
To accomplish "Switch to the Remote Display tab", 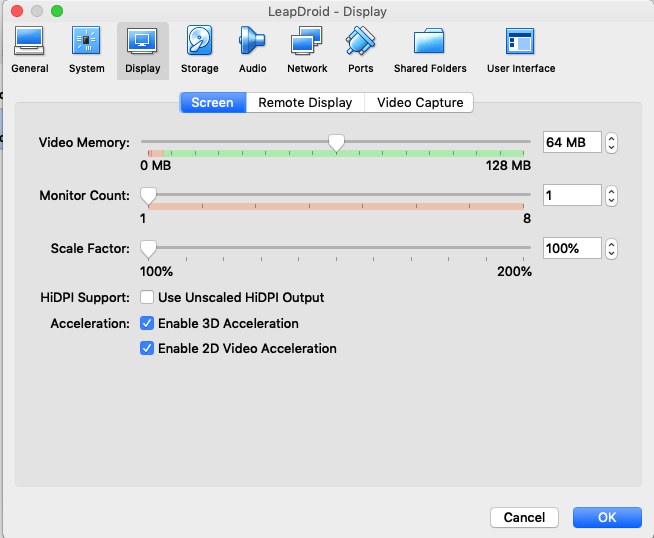I will pos(305,103).
